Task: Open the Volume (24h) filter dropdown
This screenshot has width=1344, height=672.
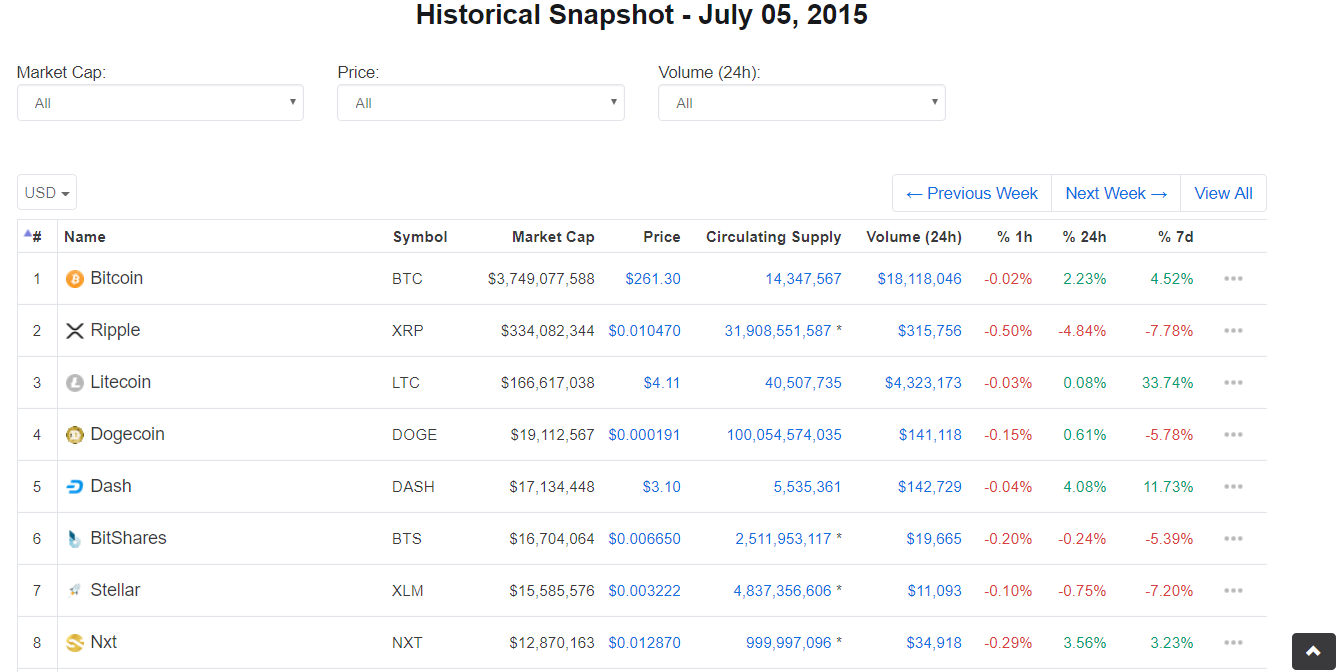Action: [x=802, y=103]
